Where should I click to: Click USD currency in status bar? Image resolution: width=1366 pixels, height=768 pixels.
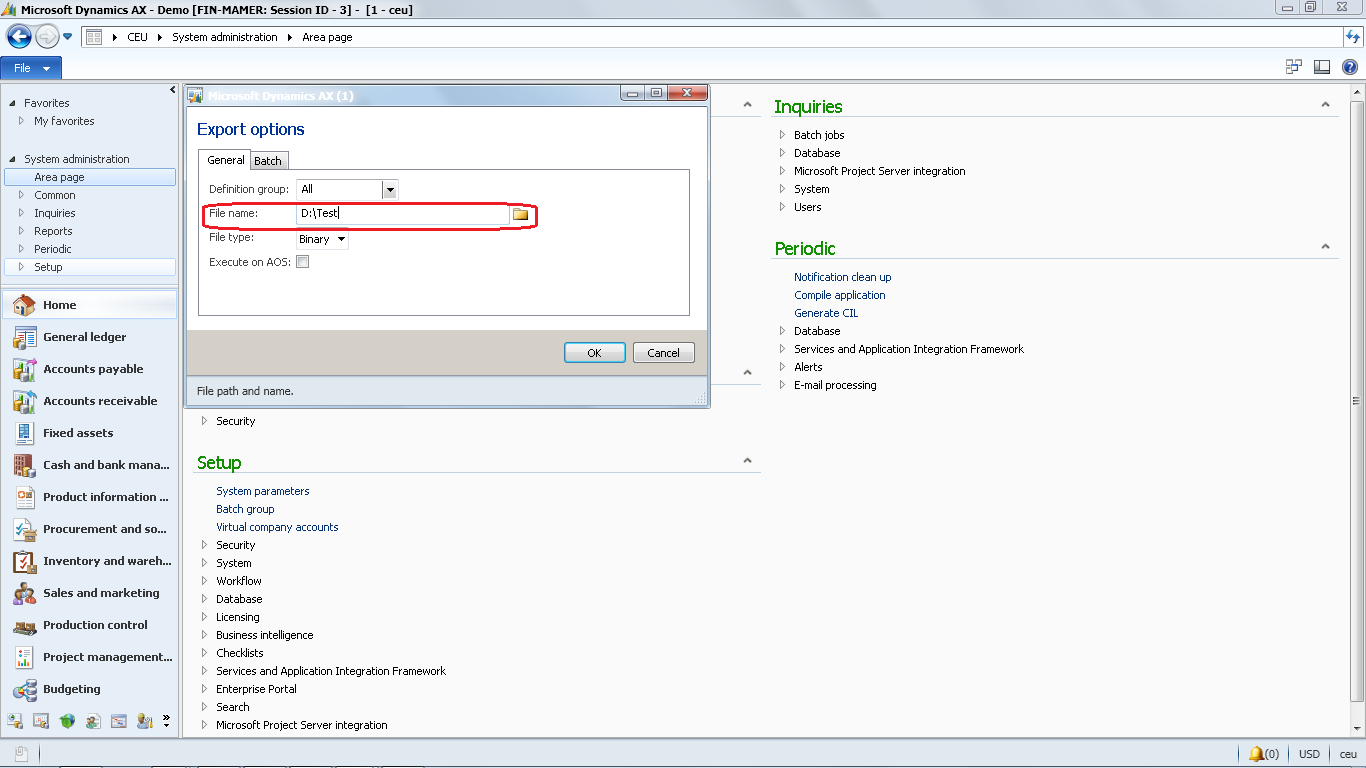[1309, 754]
